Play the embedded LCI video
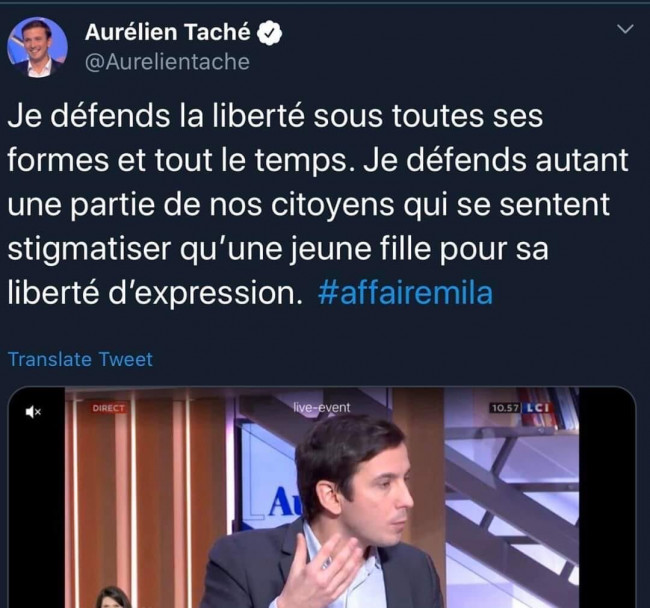This screenshot has height=608, width=650. pos(322,497)
